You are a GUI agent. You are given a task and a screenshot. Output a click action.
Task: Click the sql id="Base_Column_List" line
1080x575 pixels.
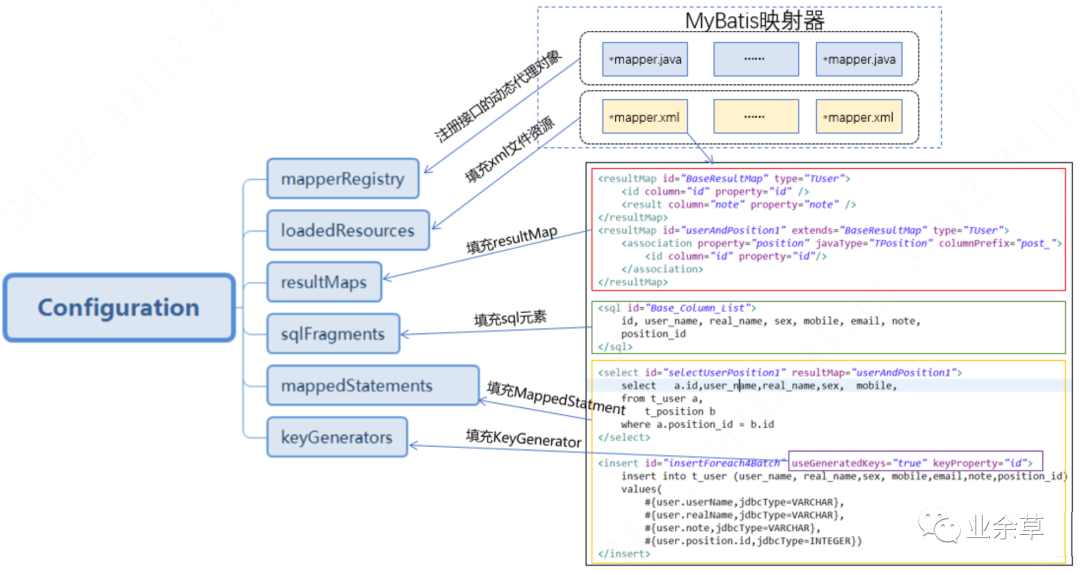point(677,308)
